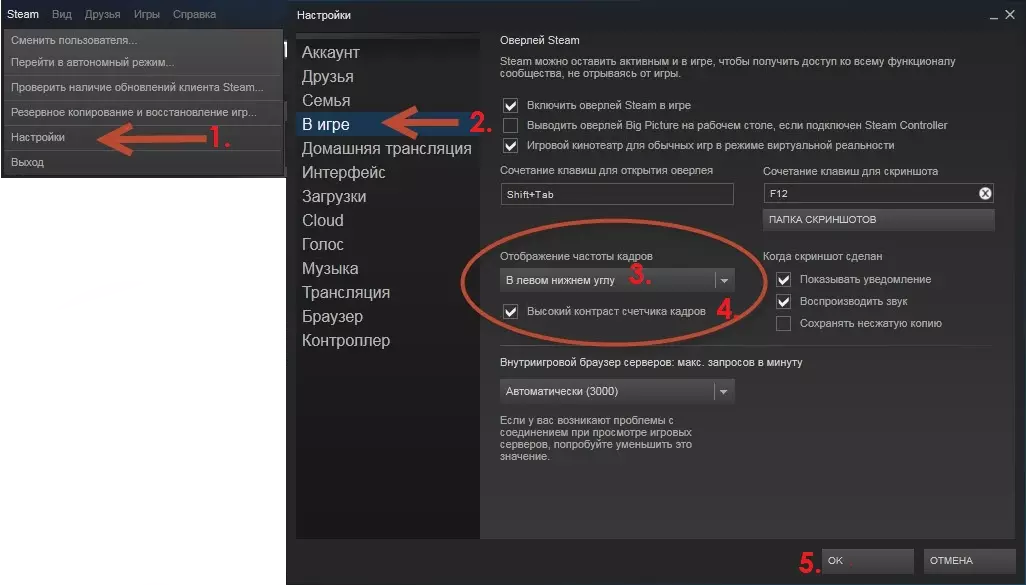
Task: Open Браузер settings section
Action: tap(387, 317)
